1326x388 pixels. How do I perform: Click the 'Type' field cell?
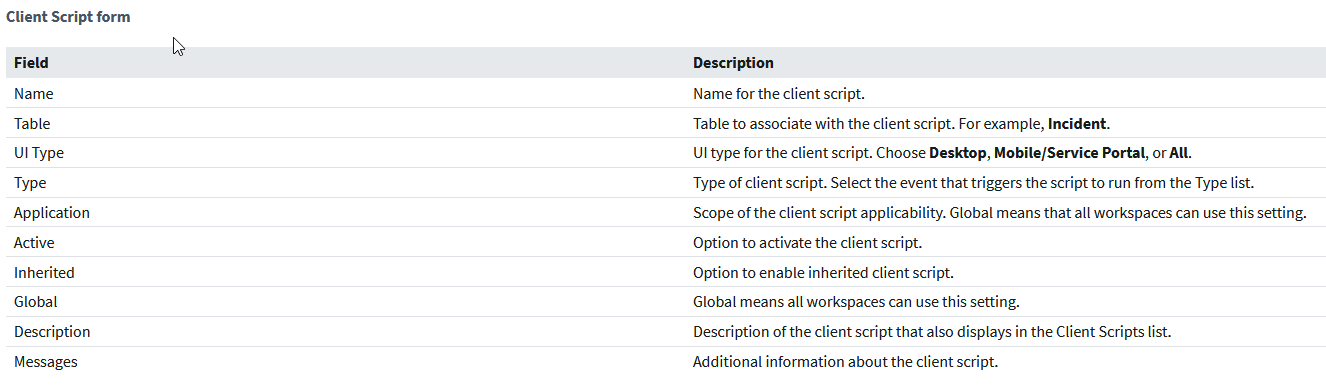pyautogui.click(x=30, y=183)
